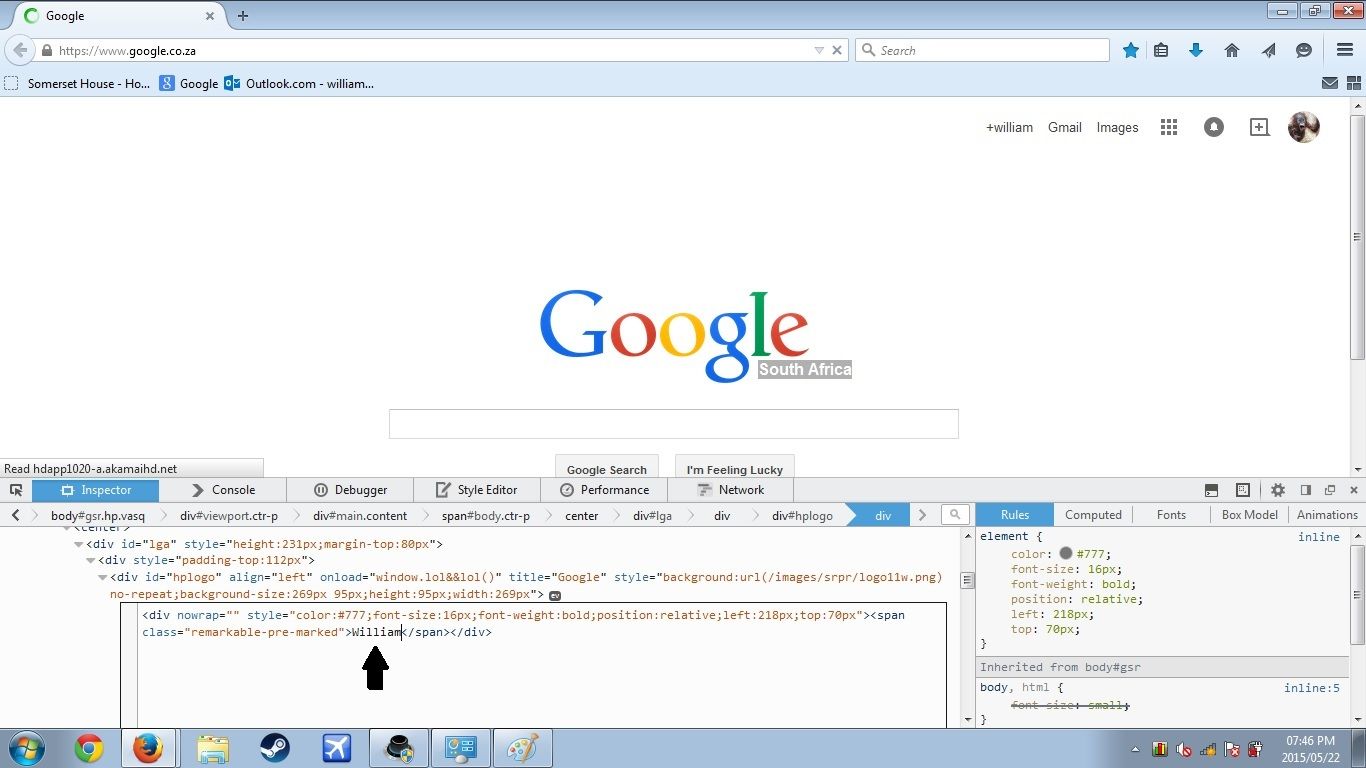Activate the element picker tool
This screenshot has width=1366, height=768.
[16, 490]
